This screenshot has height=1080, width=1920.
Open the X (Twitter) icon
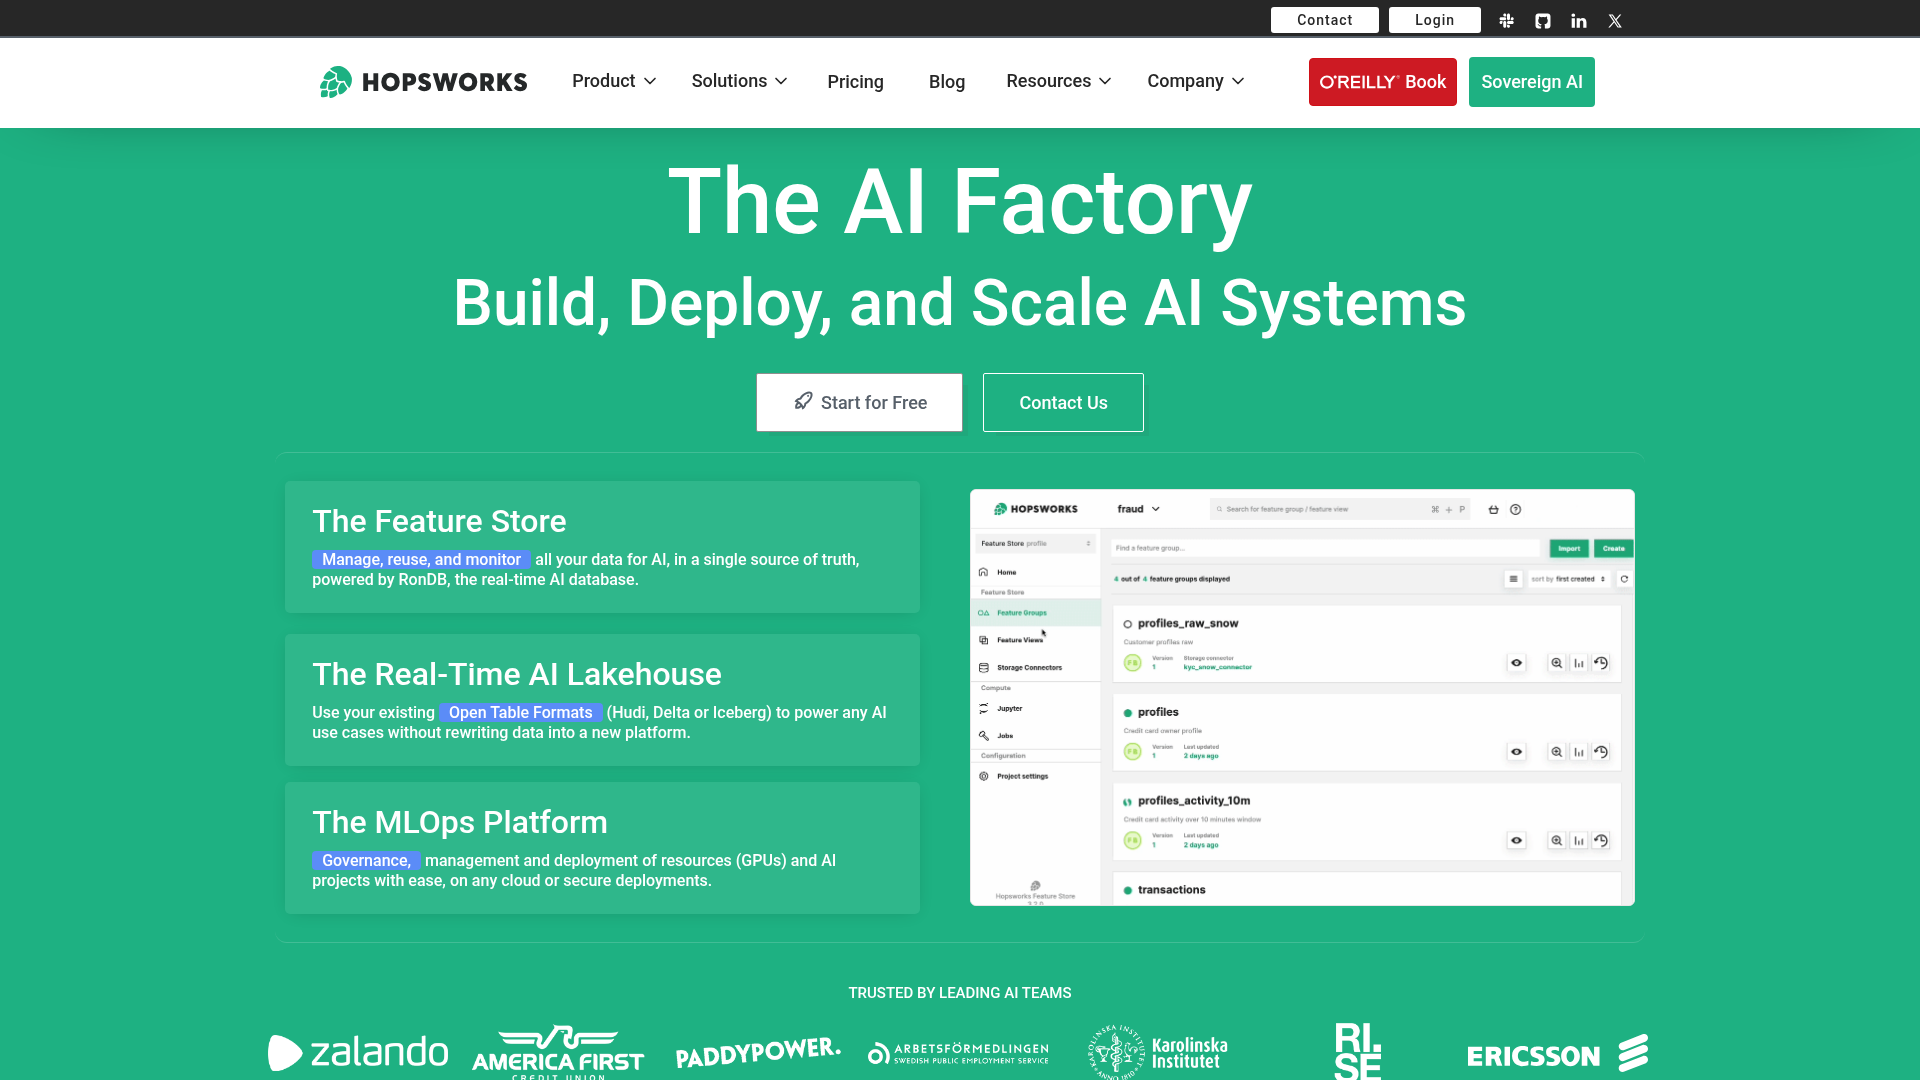coord(1614,20)
